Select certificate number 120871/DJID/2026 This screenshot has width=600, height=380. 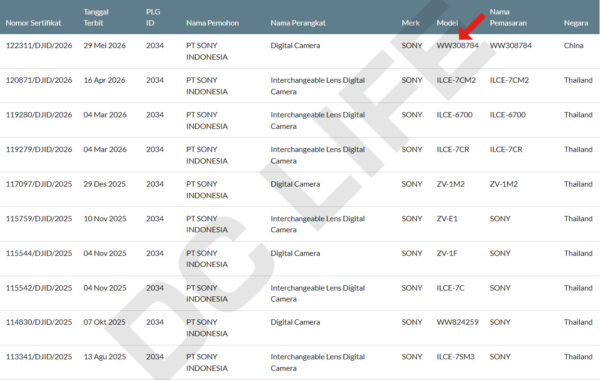(x=39, y=80)
